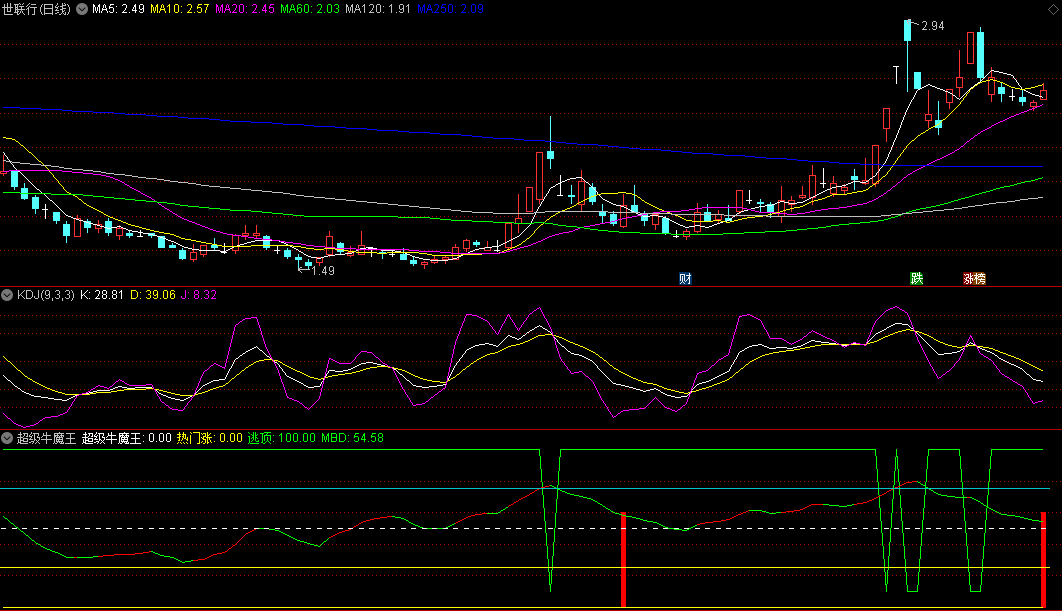Click the green 逃顶 indicator value

tap(282, 437)
